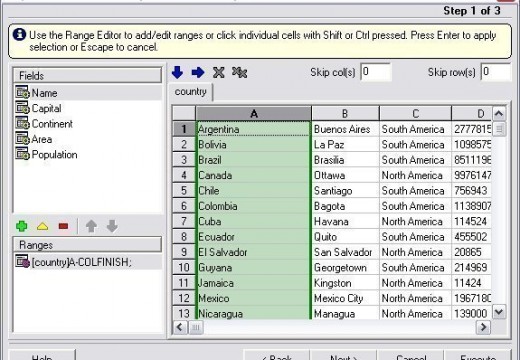Click the horizontal scrollbar thumb
This screenshot has height=360, width=520.
coord(196,327)
